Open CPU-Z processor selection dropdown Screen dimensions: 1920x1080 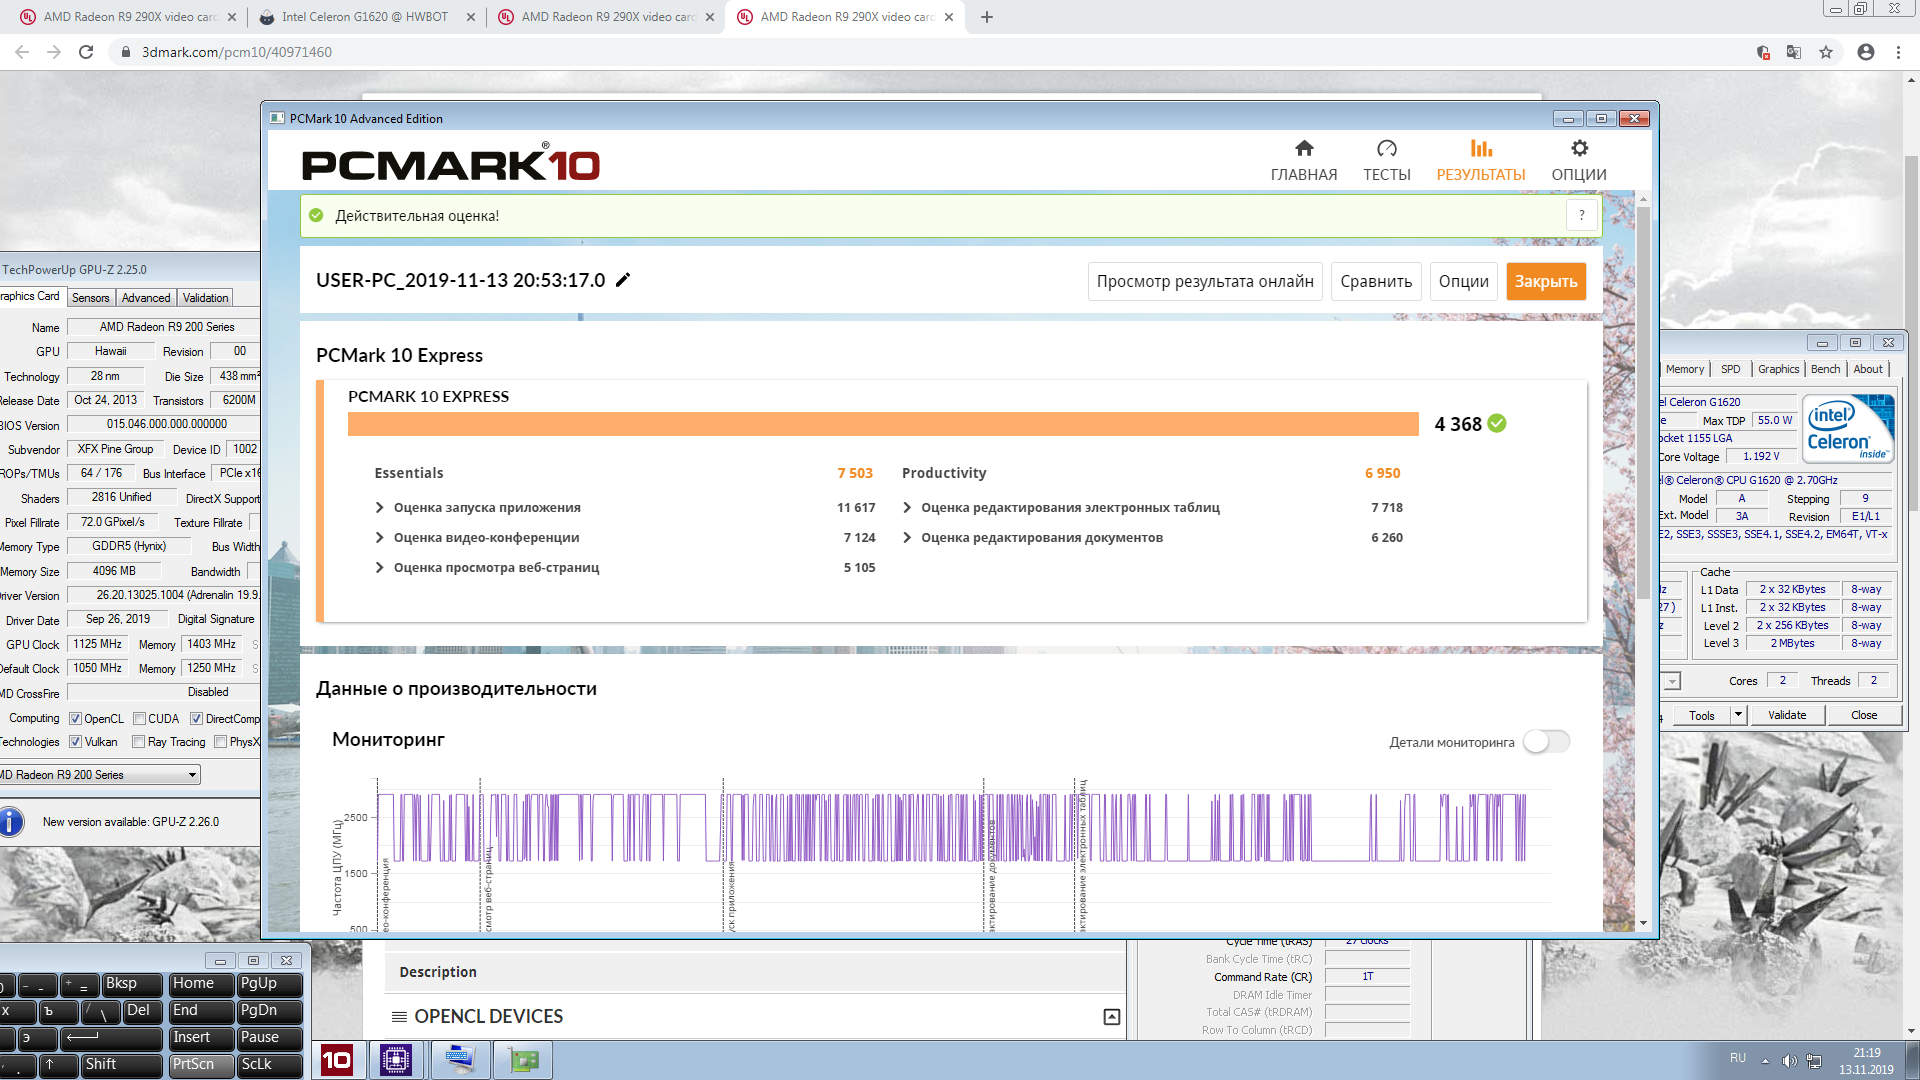pos(1671,682)
